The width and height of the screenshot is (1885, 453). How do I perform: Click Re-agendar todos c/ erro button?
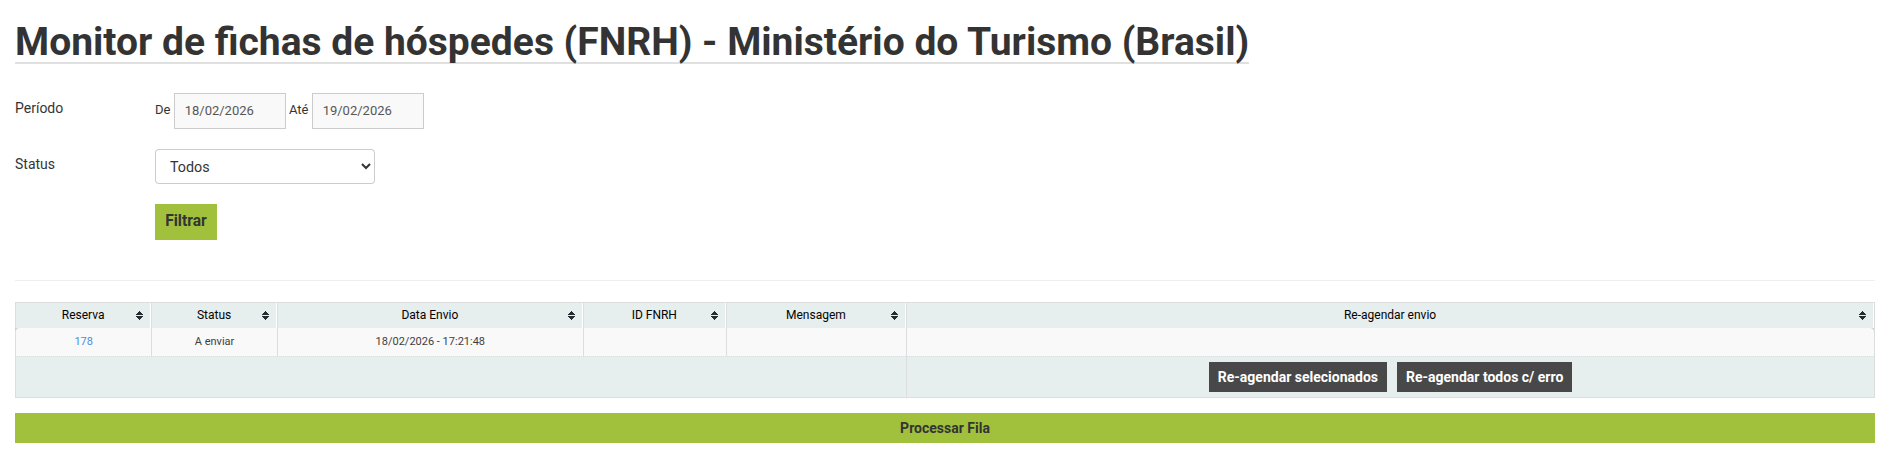[1484, 377]
